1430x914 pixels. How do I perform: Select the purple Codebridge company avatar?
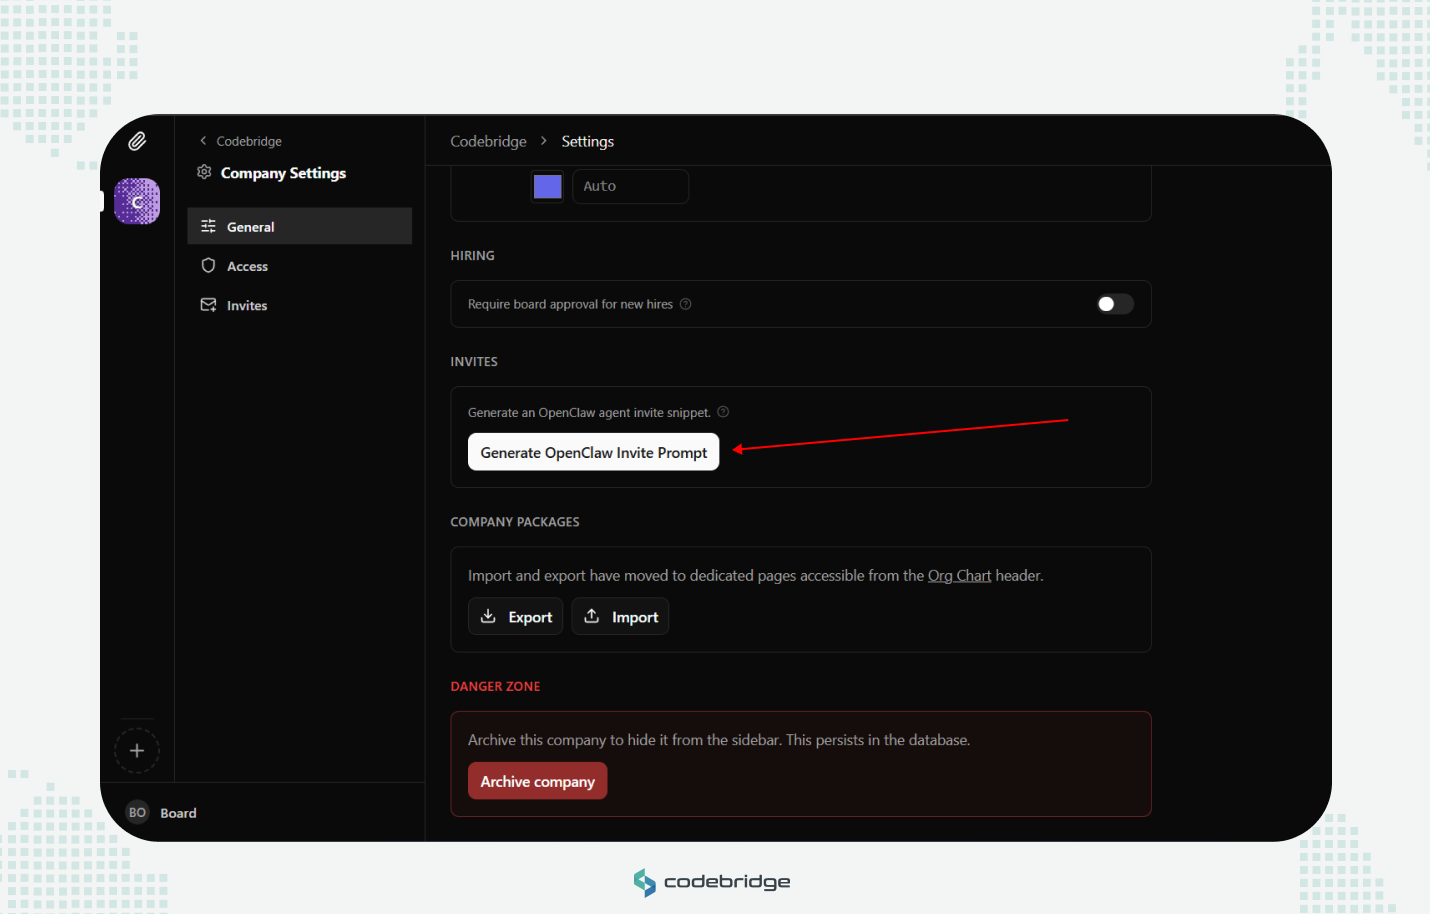point(137,201)
